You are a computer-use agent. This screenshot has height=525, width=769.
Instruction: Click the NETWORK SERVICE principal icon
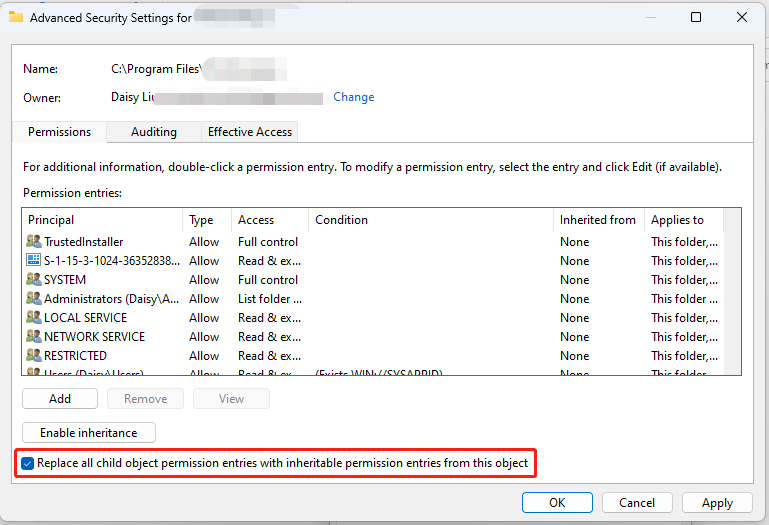pos(34,337)
